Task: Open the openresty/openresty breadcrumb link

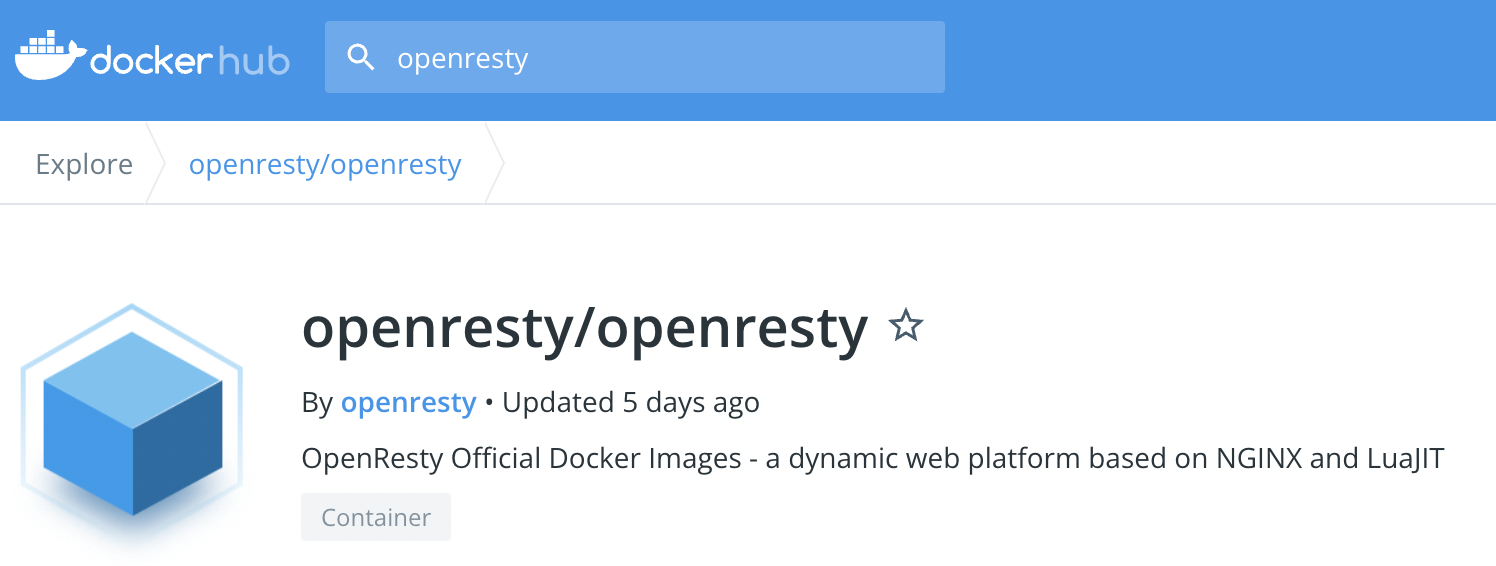Action: 325,164
